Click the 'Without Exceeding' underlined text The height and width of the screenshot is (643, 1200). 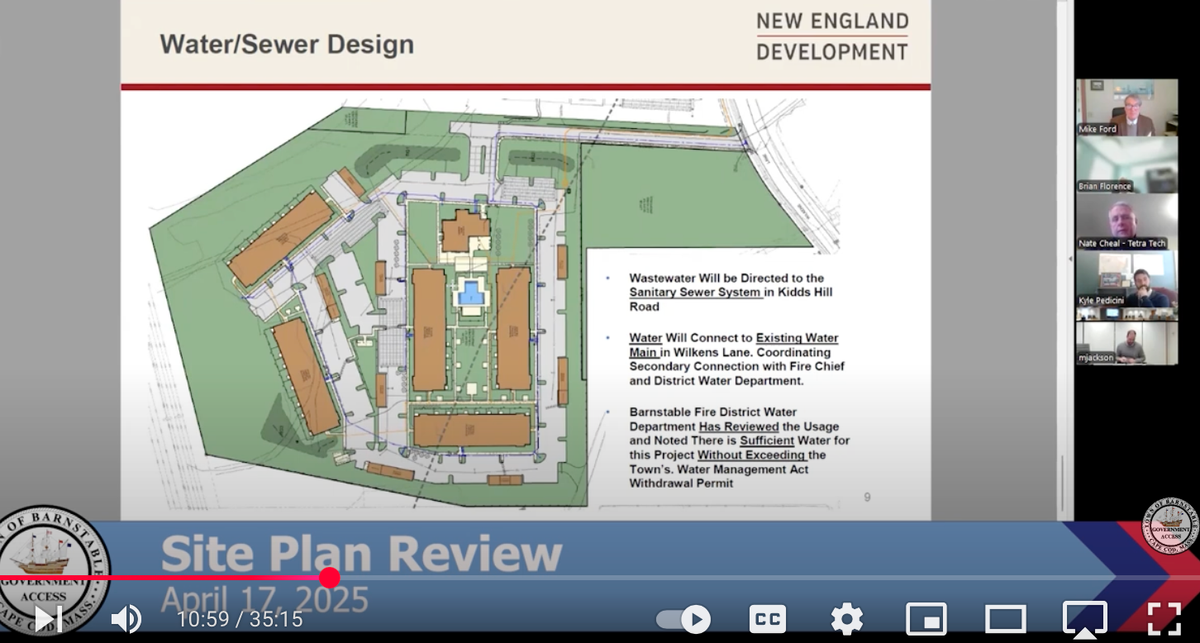(x=751, y=455)
